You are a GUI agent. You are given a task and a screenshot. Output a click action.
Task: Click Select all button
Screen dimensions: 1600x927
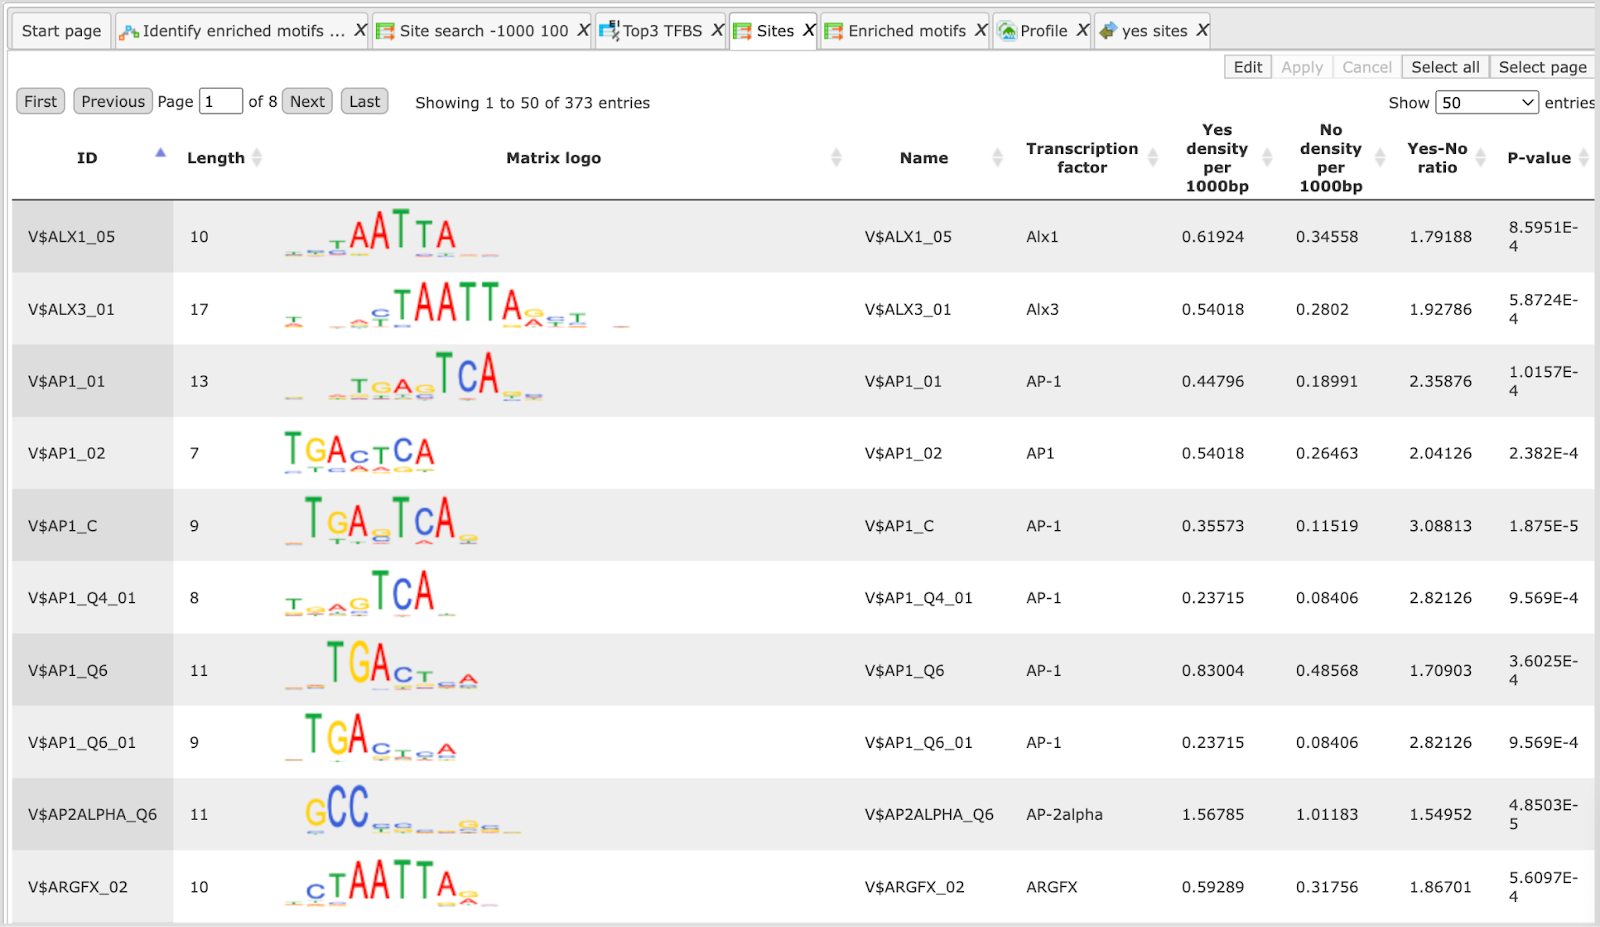point(1445,67)
